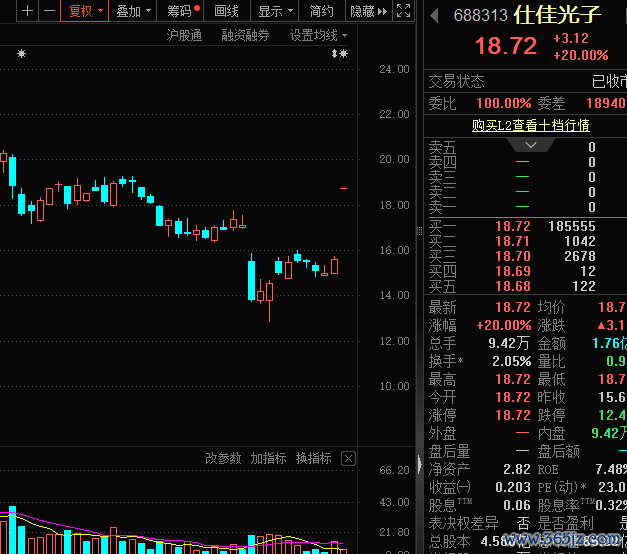
Task: Click stock name 仕佳光子
Action: [x=557, y=15]
